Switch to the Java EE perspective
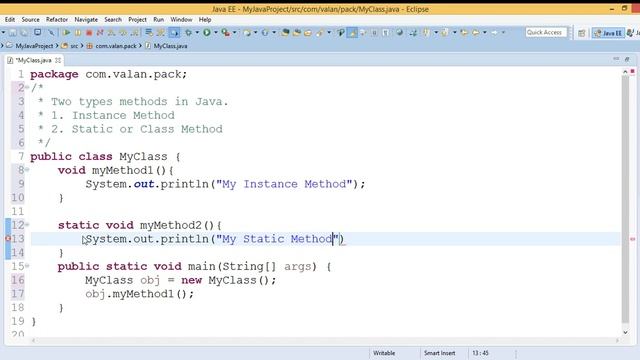Screen dimensions: 640x360 pos(609,33)
